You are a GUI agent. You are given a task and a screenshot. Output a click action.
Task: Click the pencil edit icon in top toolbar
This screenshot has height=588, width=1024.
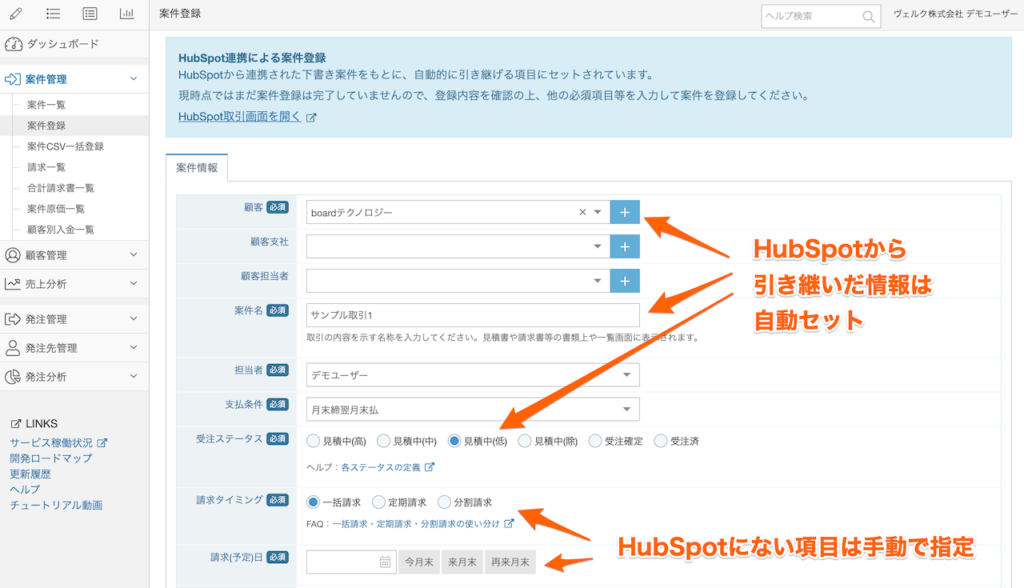pyautogui.click(x=16, y=13)
